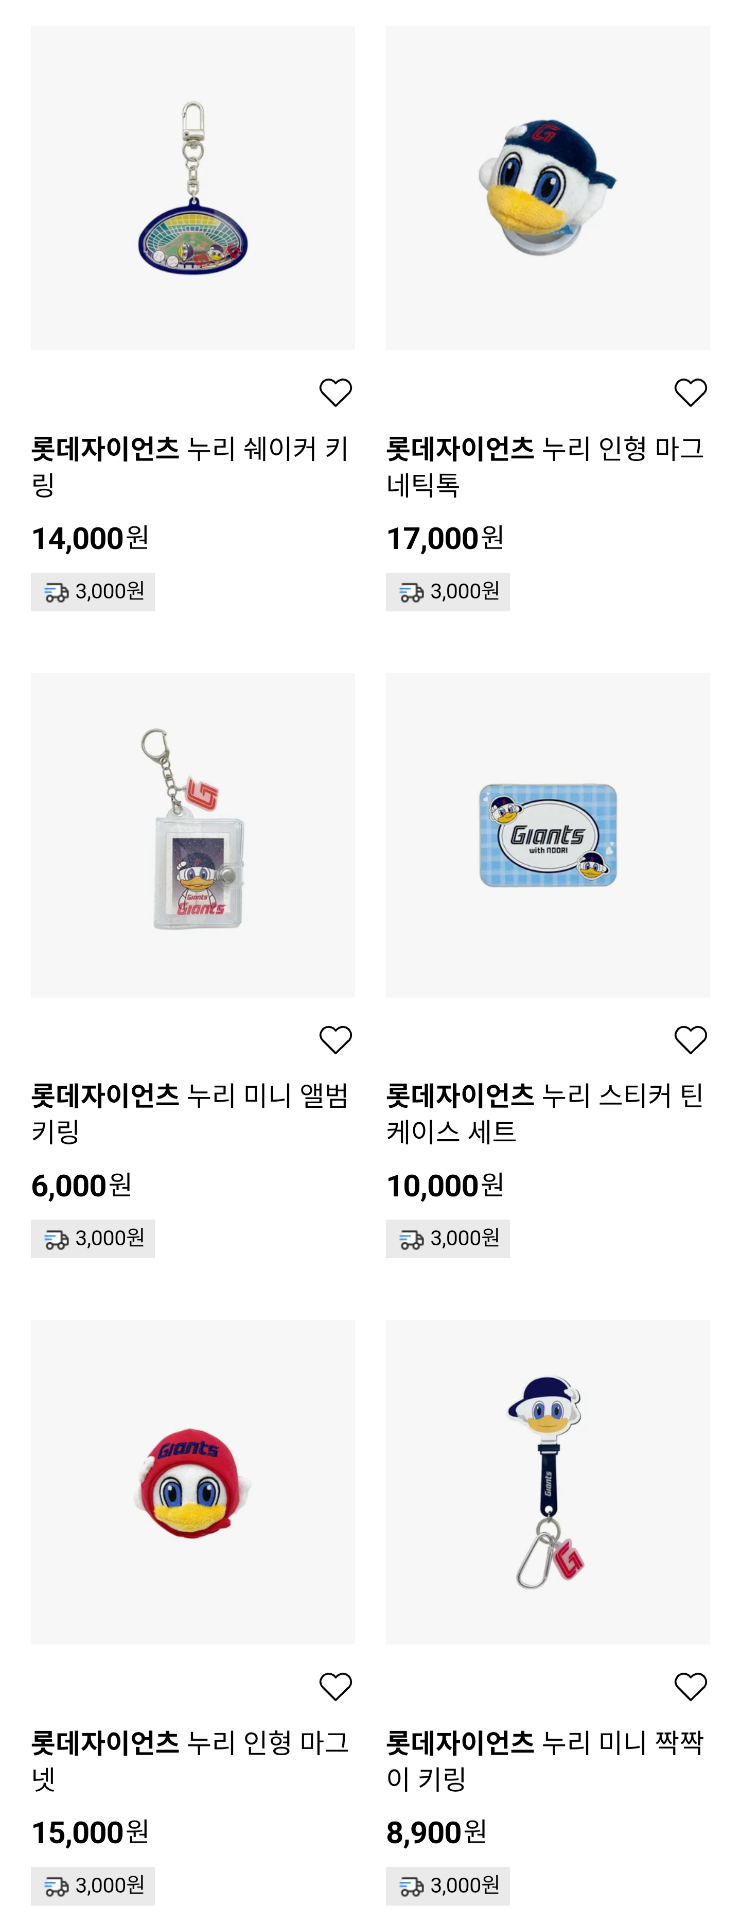Tap the heart for 누리 인형 마그넷

pyautogui.click(x=336, y=1687)
